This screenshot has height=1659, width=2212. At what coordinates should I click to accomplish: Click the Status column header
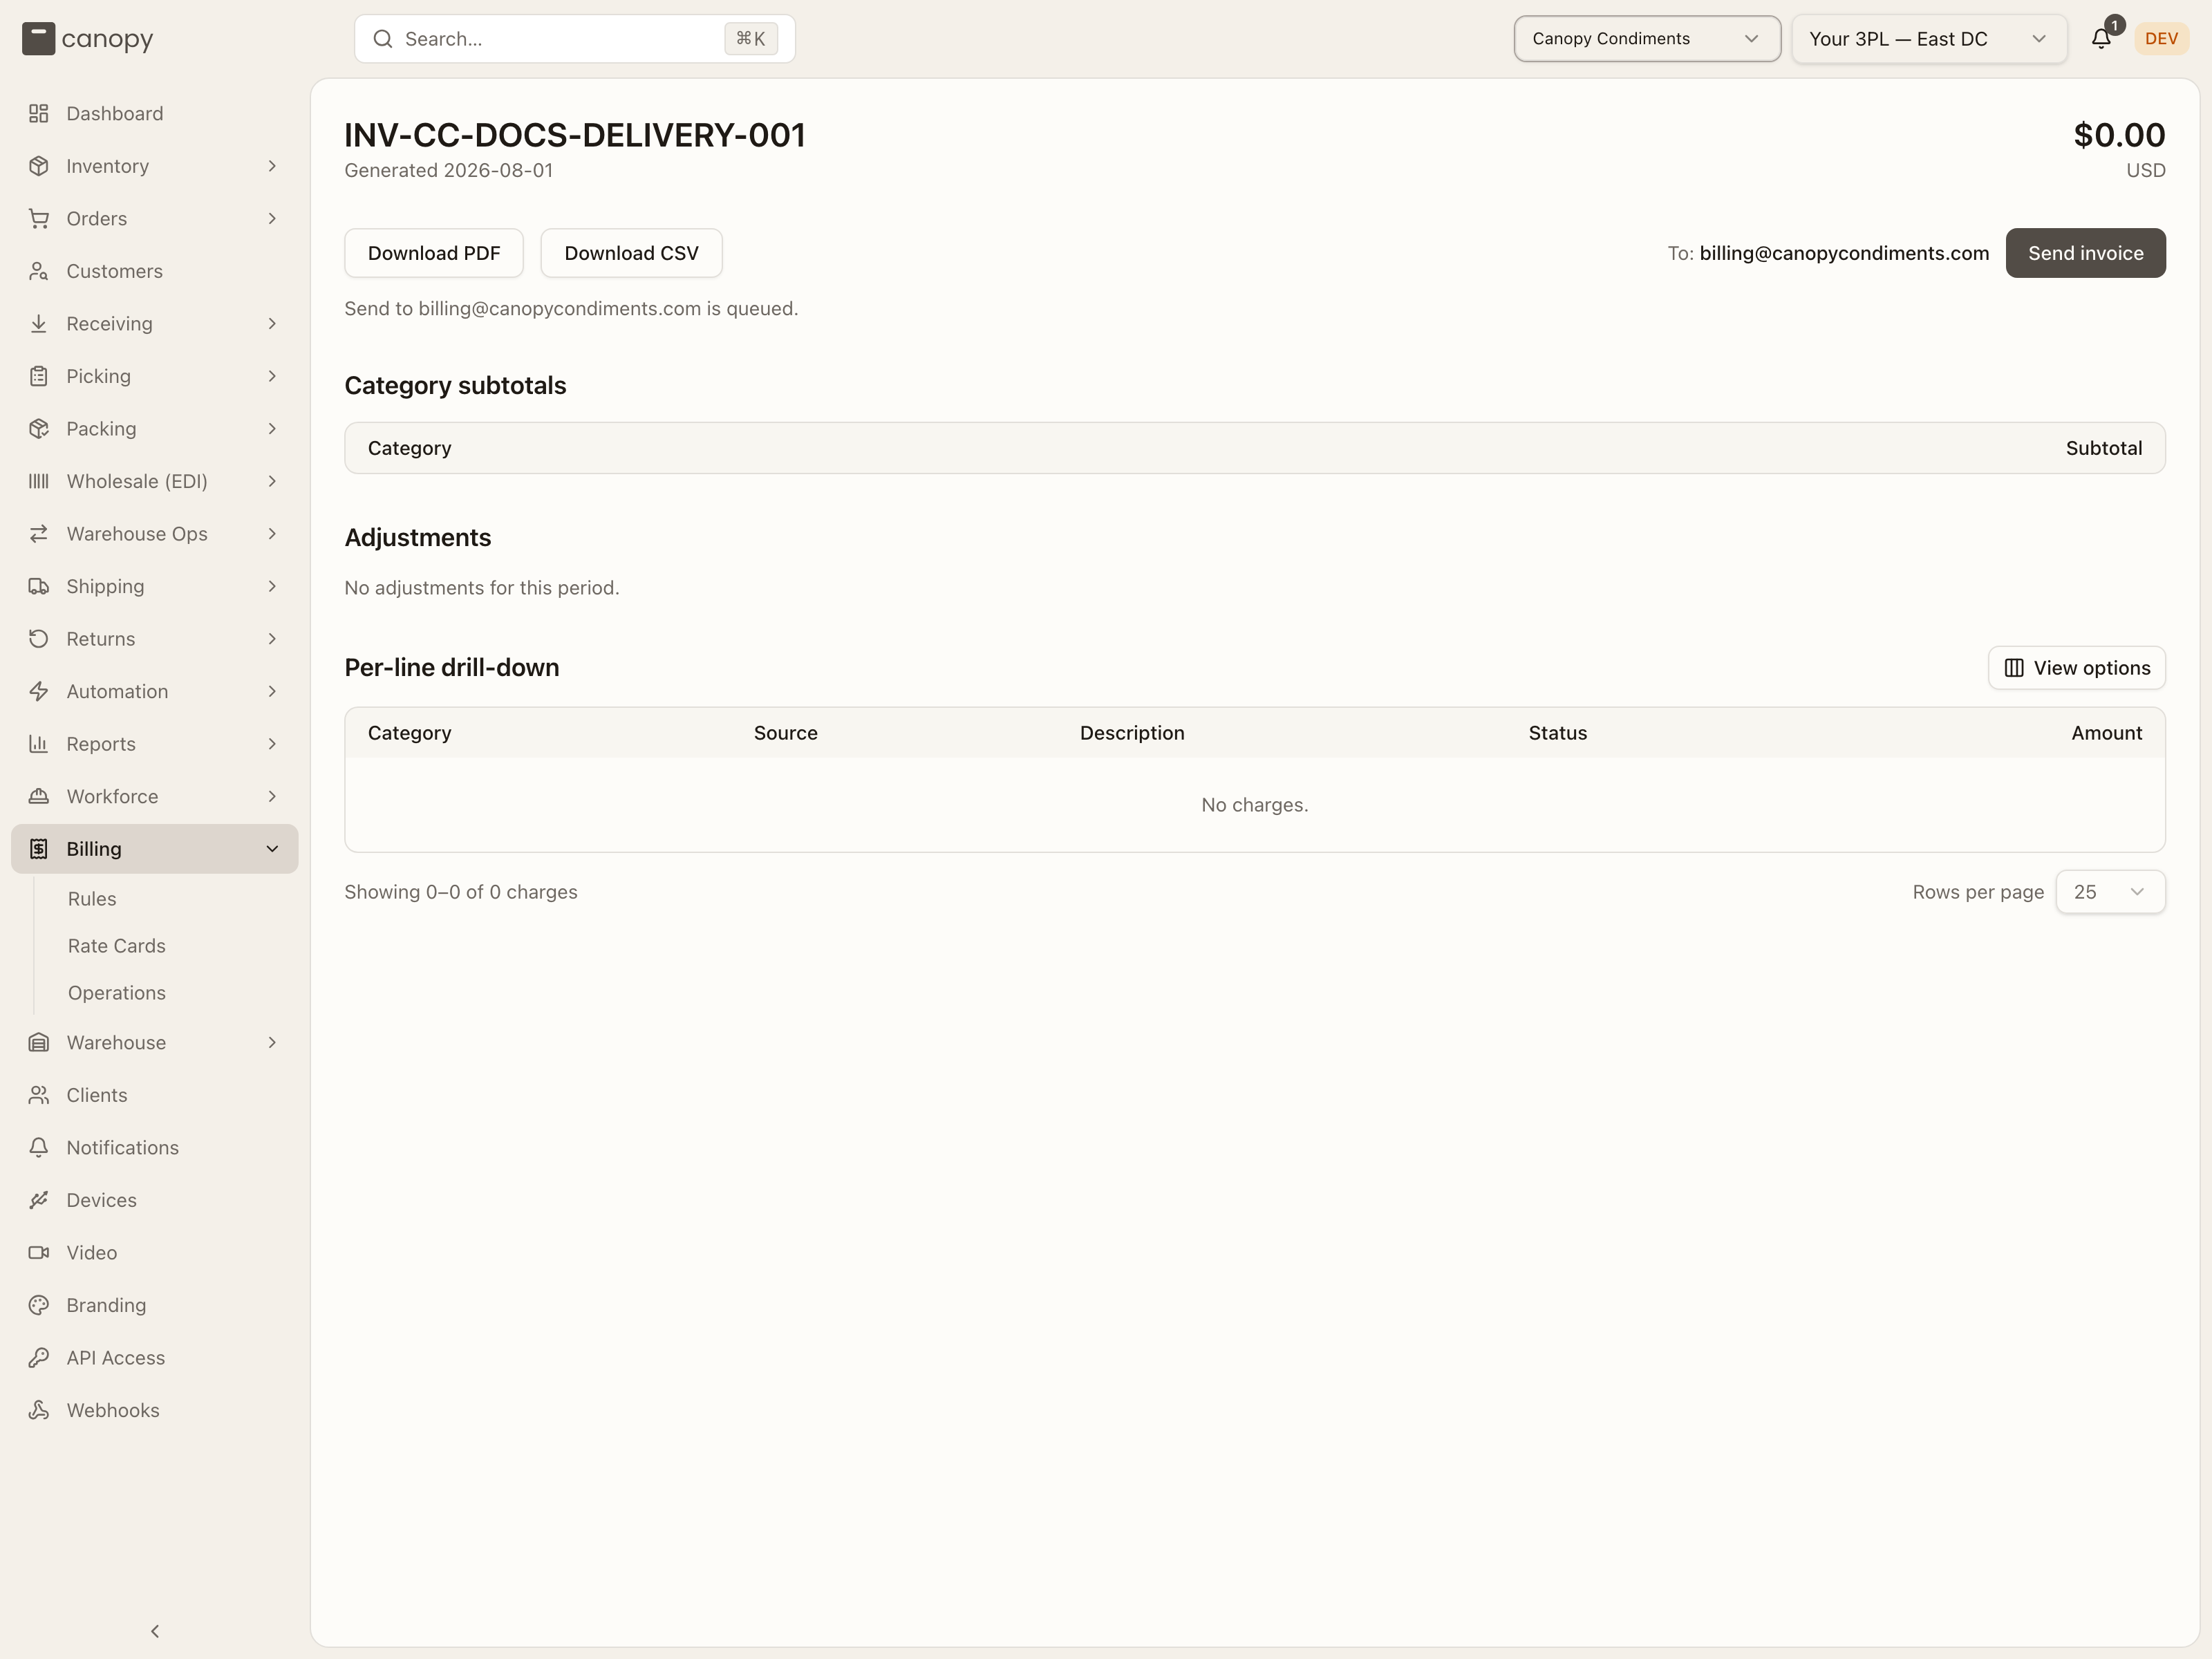coord(1557,733)
